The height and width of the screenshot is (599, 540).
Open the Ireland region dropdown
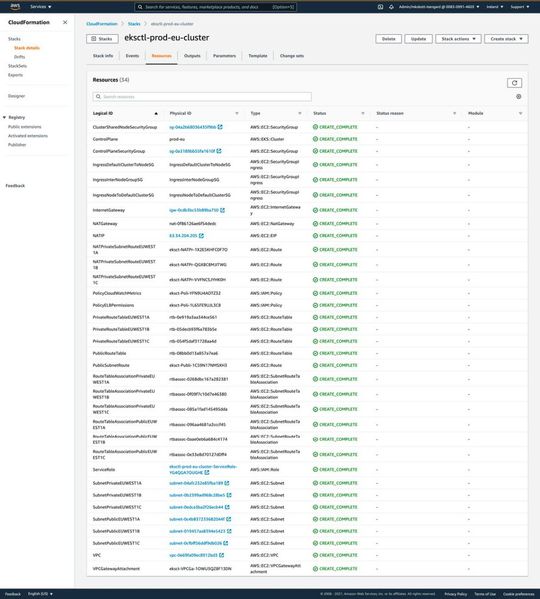495,7
